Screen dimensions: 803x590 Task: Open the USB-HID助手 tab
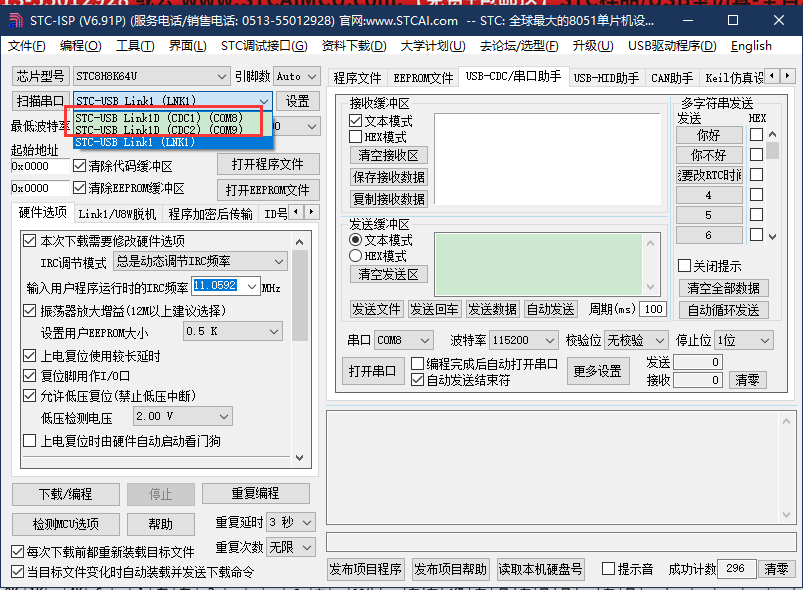(606, 78)
